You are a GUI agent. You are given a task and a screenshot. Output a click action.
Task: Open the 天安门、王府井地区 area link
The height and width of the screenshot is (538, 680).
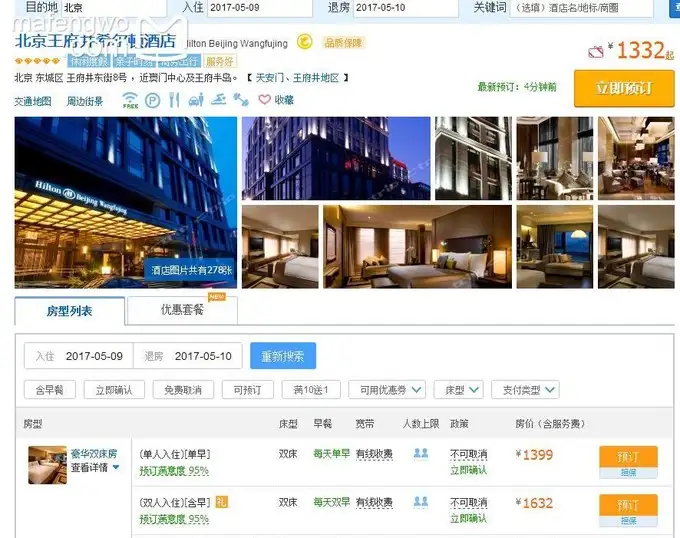click(x=297, y=78)
